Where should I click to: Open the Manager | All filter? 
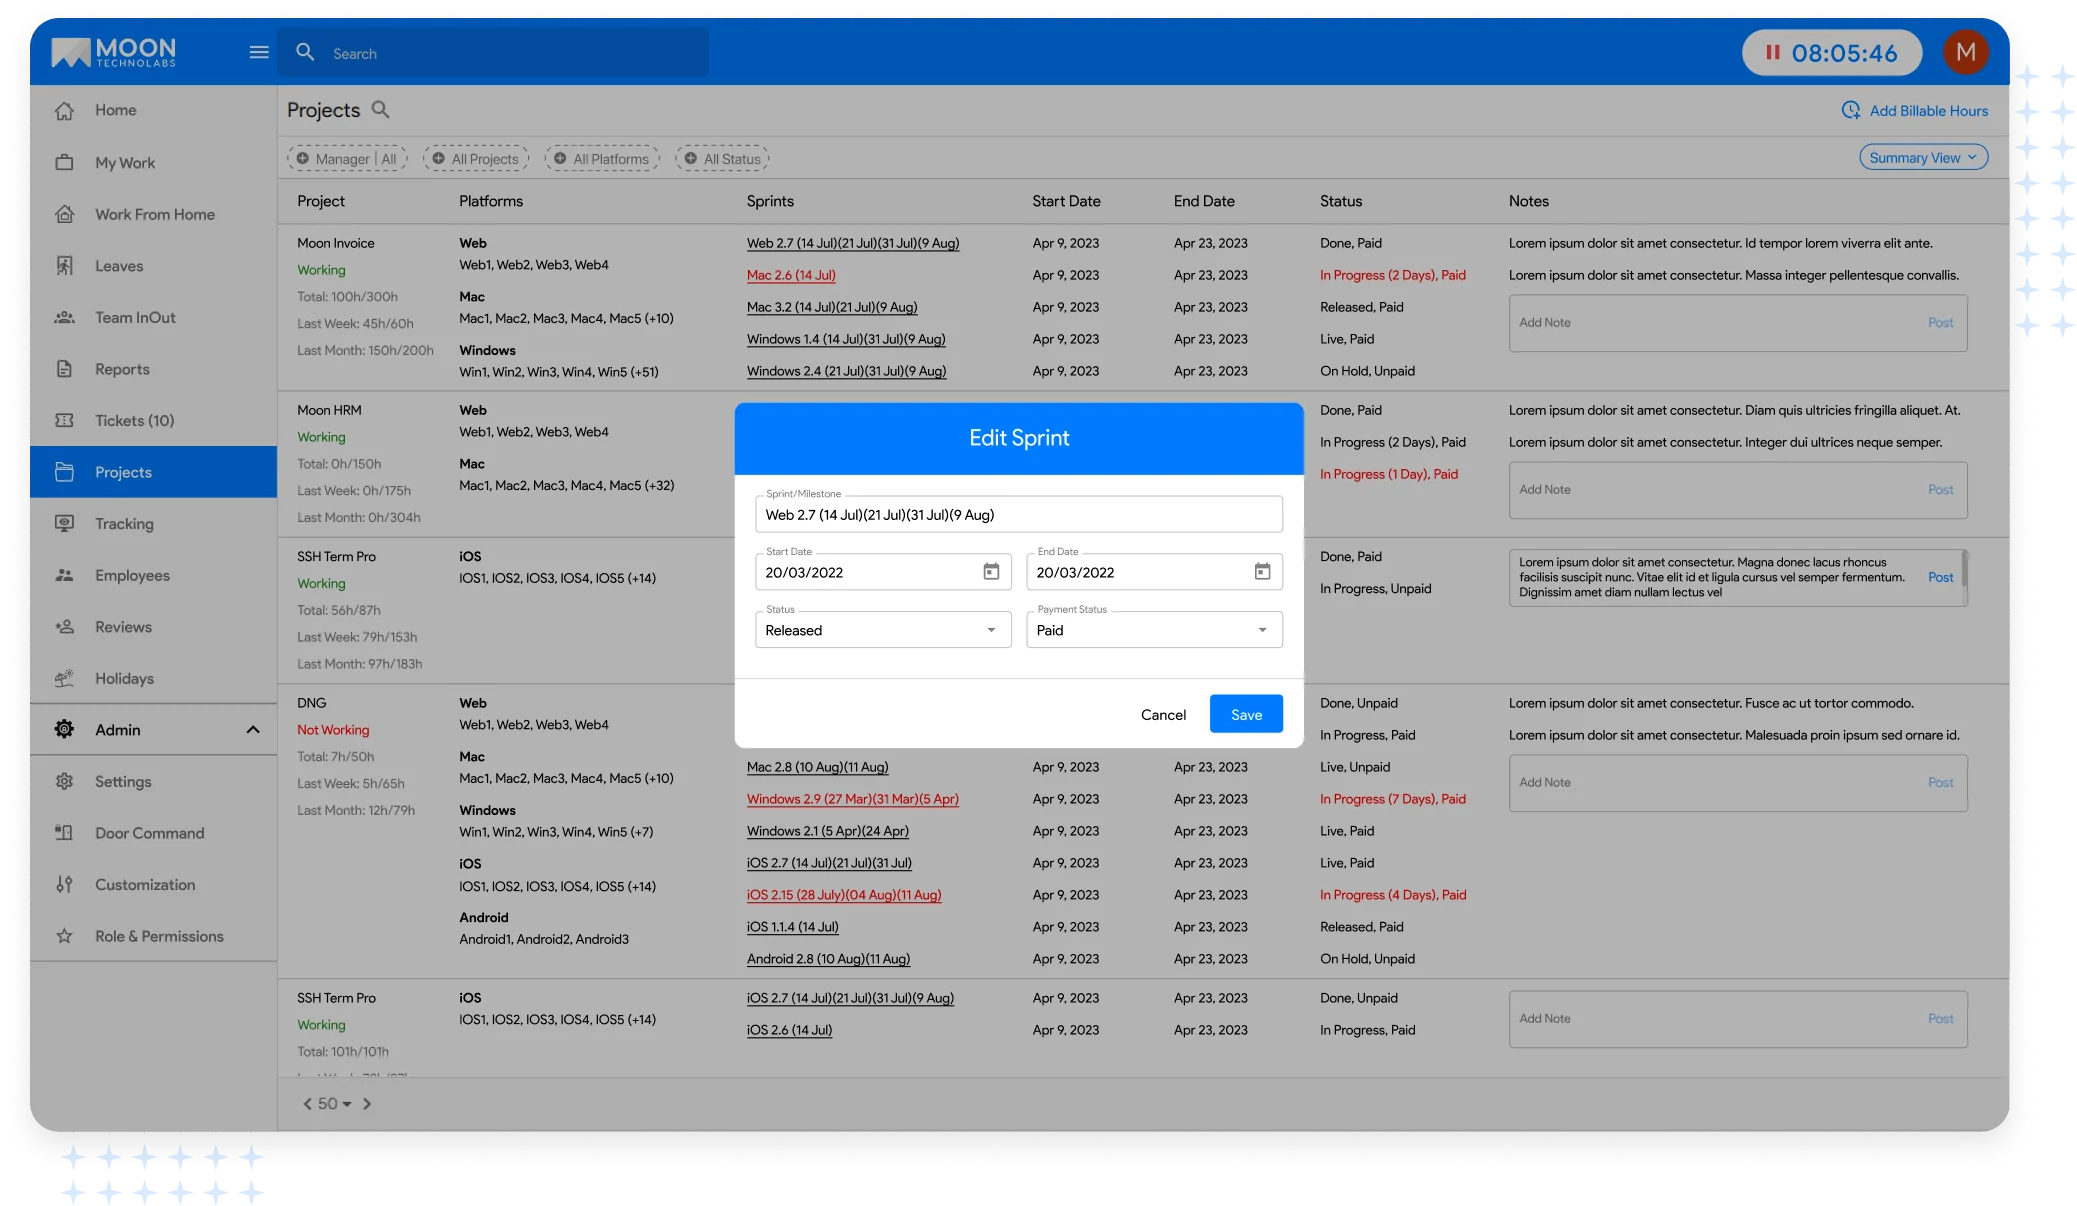click(x=347, y=158)
